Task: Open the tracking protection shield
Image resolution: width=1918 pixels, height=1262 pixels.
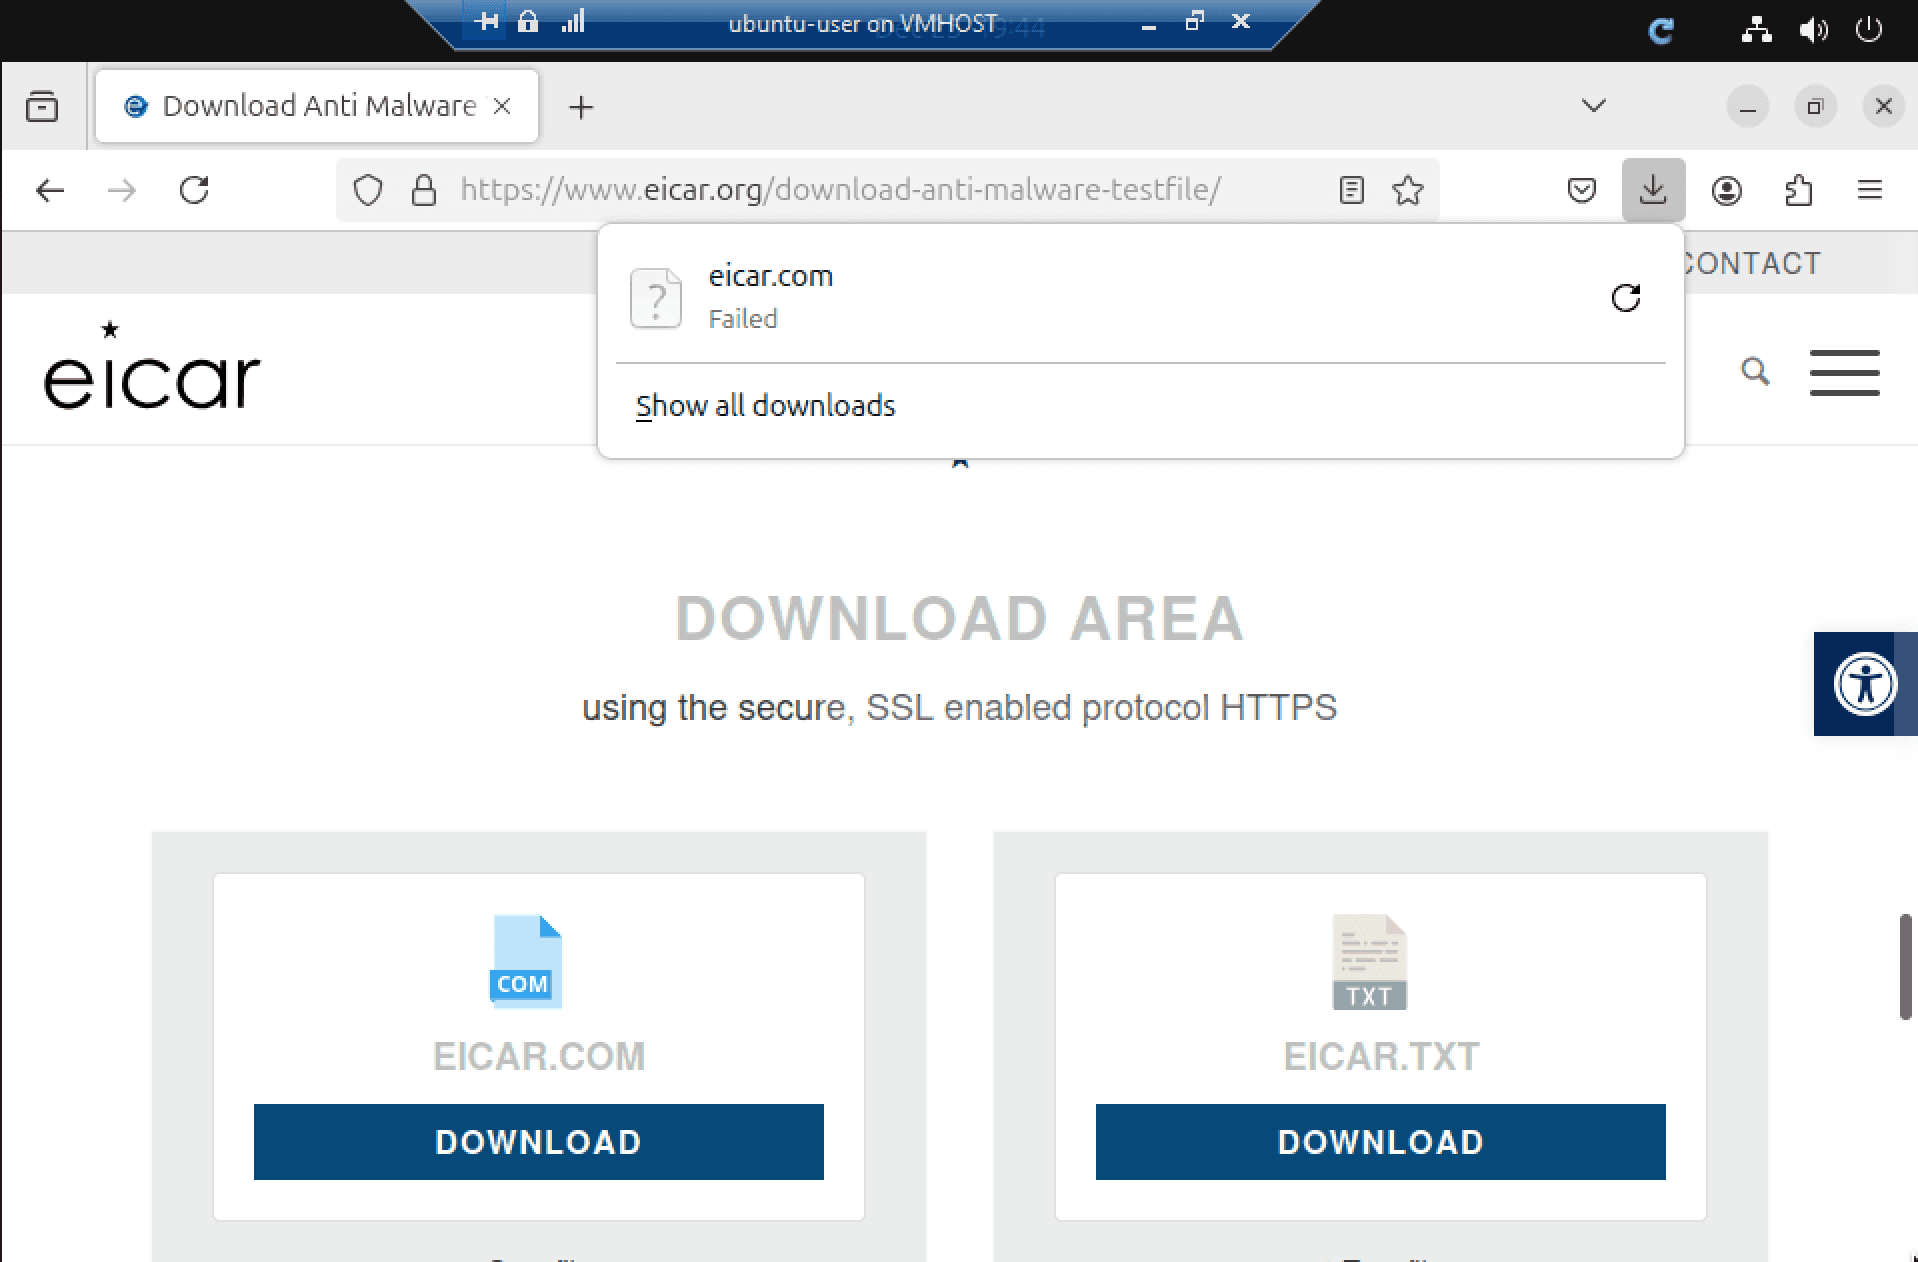Action: 368,190
